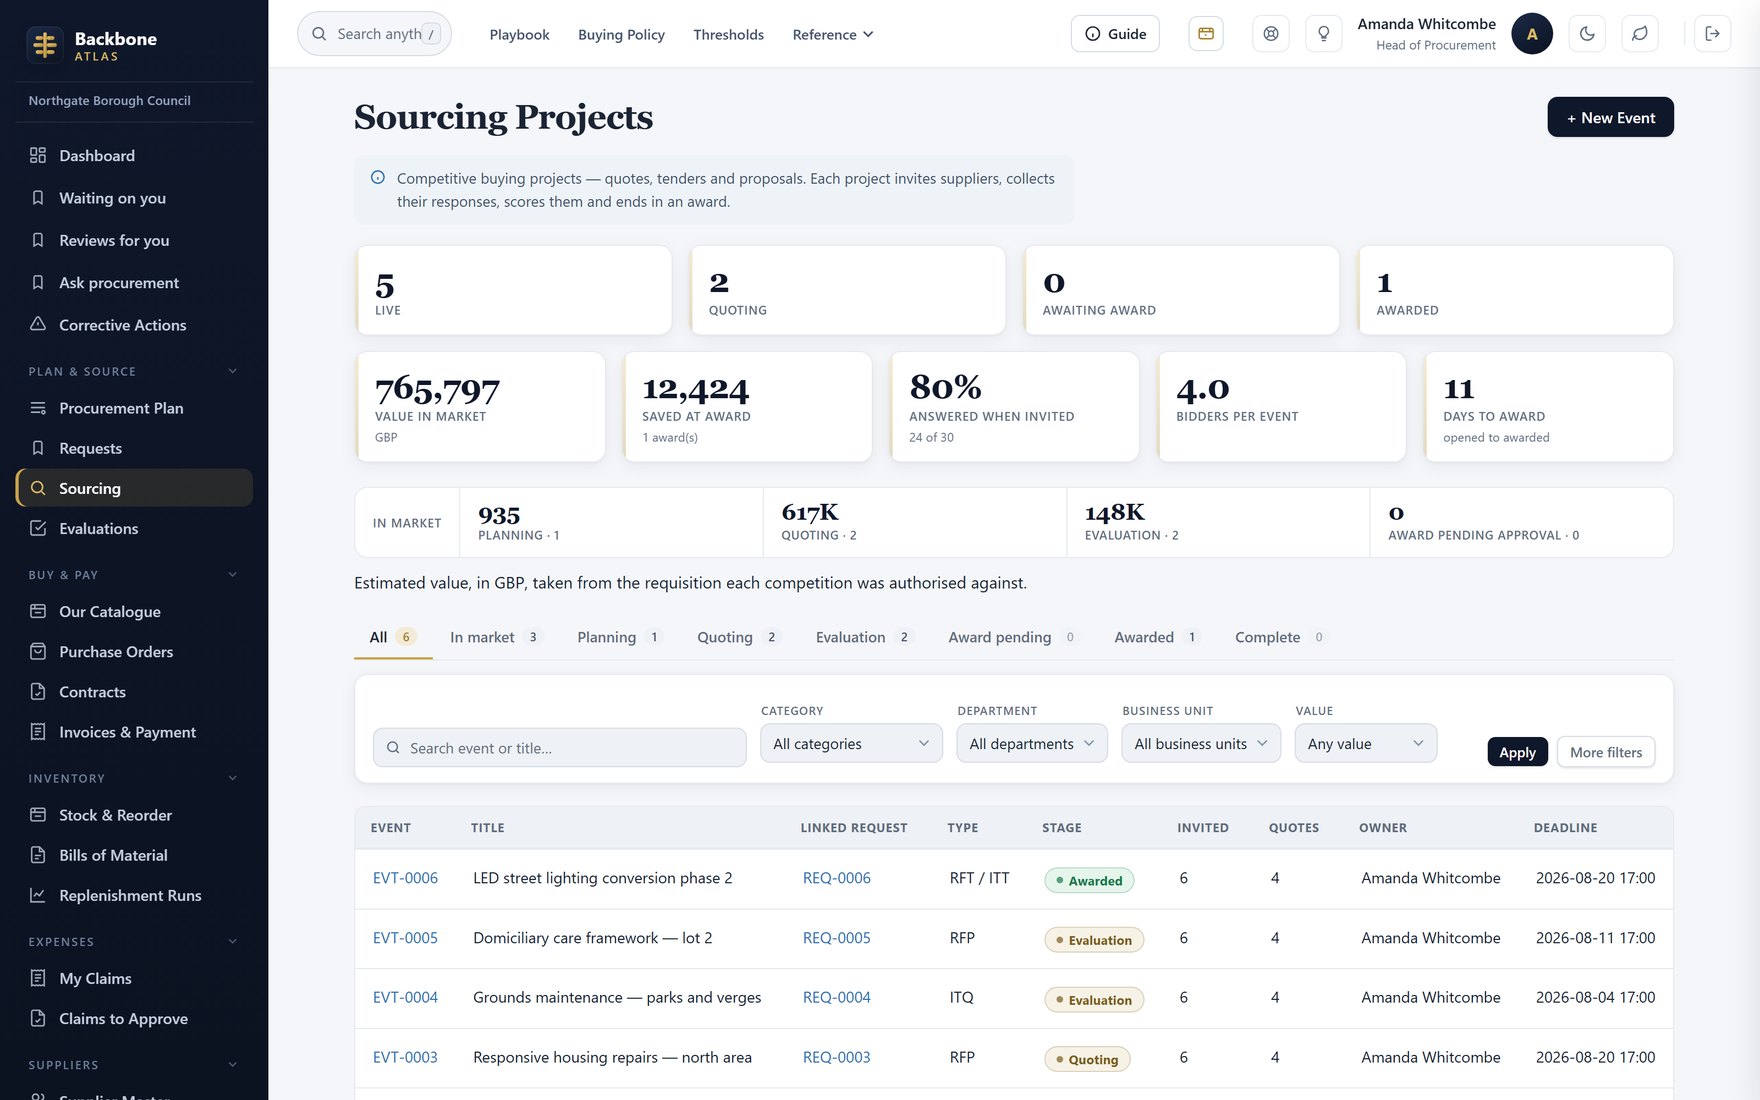Open Requests in sidebar

[x=134, y=448]
